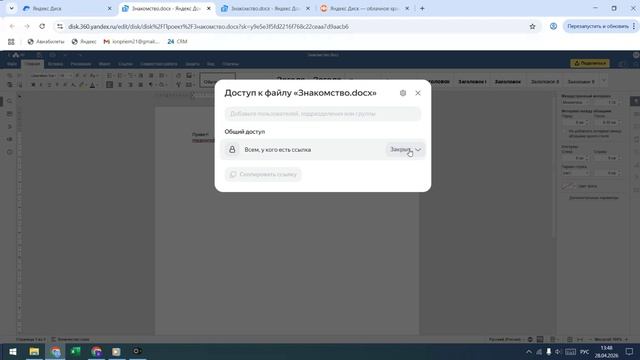
Task: Switch to the Макет ribbon tab
Action: 104,64
